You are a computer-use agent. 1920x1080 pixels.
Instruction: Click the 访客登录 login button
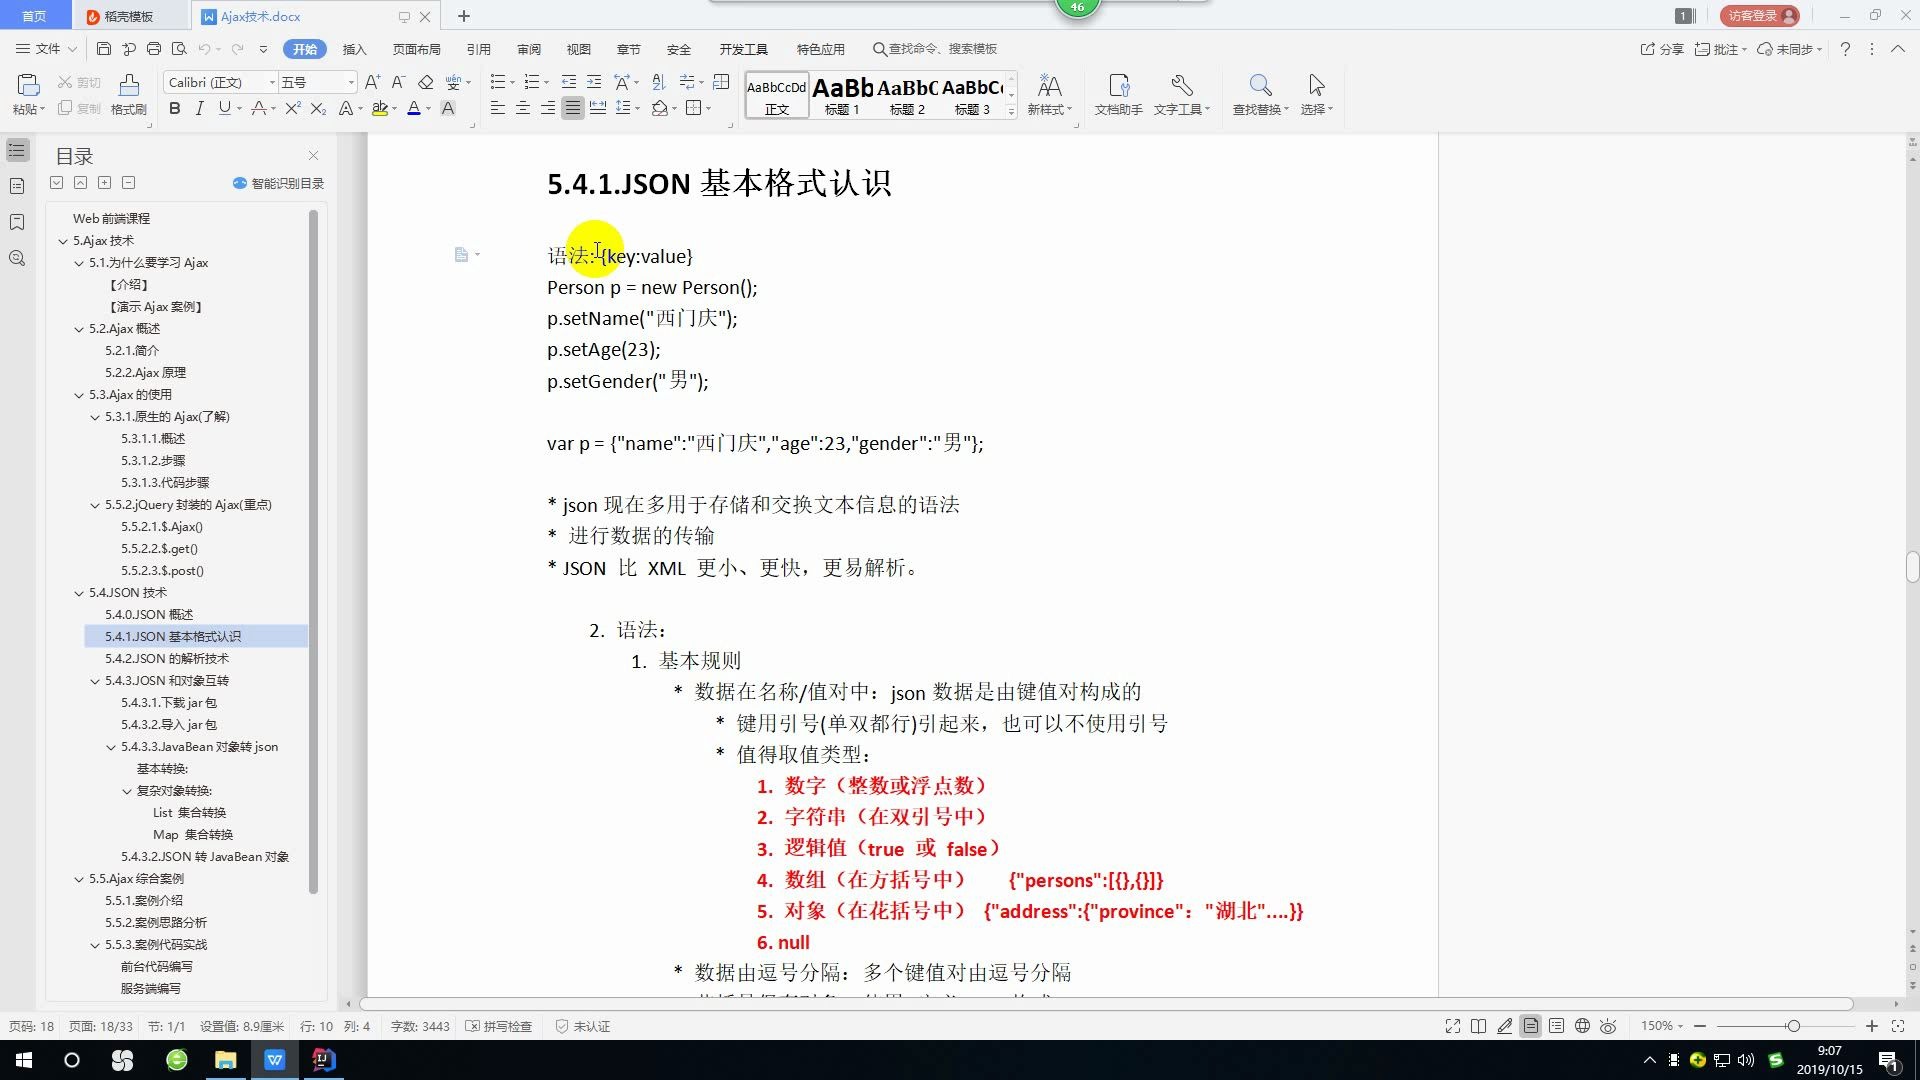point(1760,16)
